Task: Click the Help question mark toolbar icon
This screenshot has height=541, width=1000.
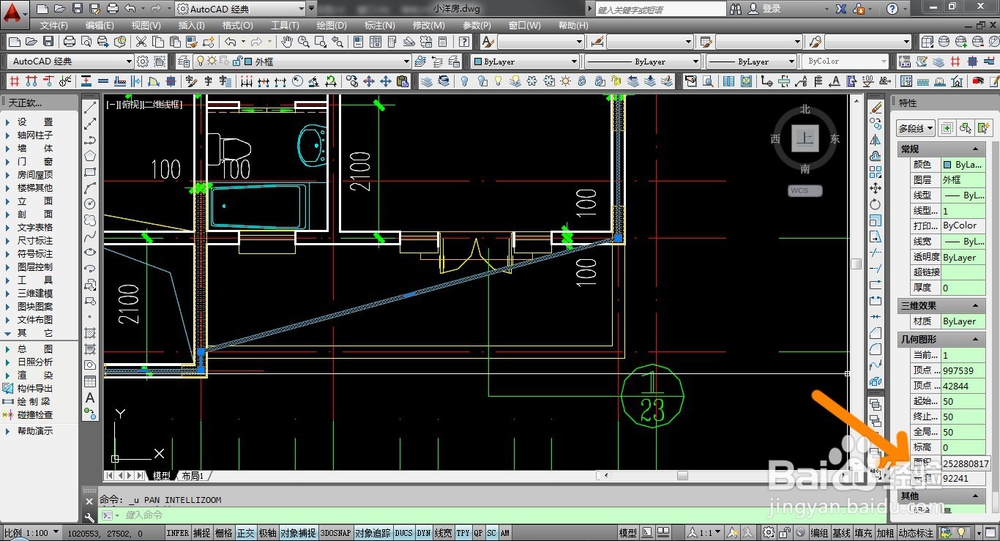Action: click(x=464, y=42)
